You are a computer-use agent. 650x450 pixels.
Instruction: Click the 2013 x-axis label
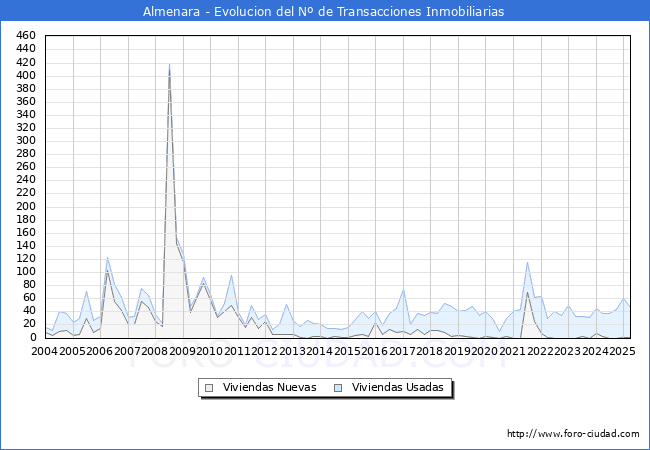(292, 351)
